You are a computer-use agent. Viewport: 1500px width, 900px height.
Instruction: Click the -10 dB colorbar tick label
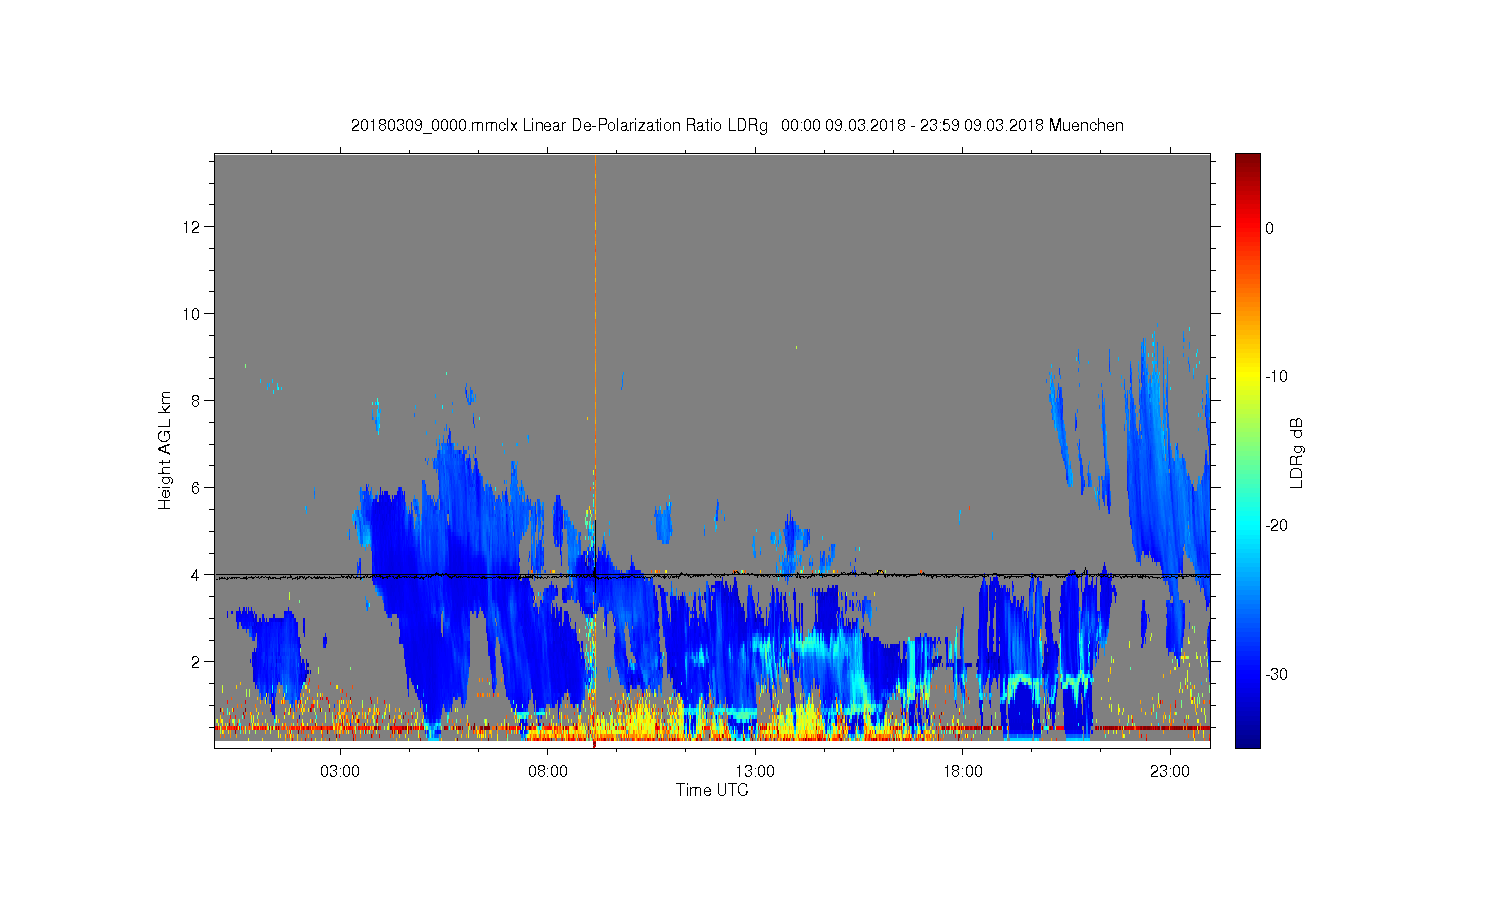1276,377
